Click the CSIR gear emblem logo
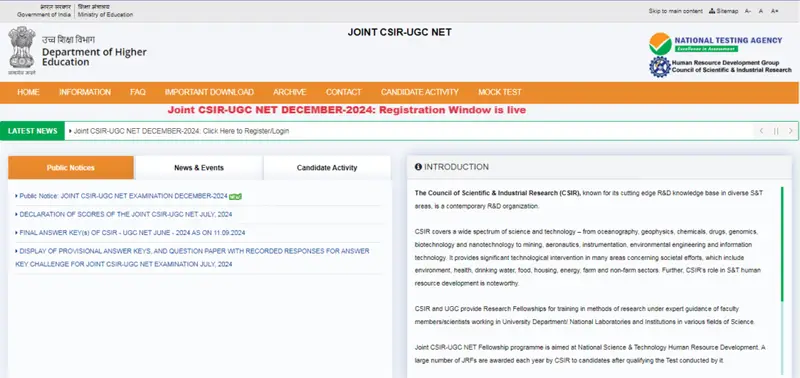Image resolution: width=800 pixels, height=378 pixels. (x=659, y=67)
